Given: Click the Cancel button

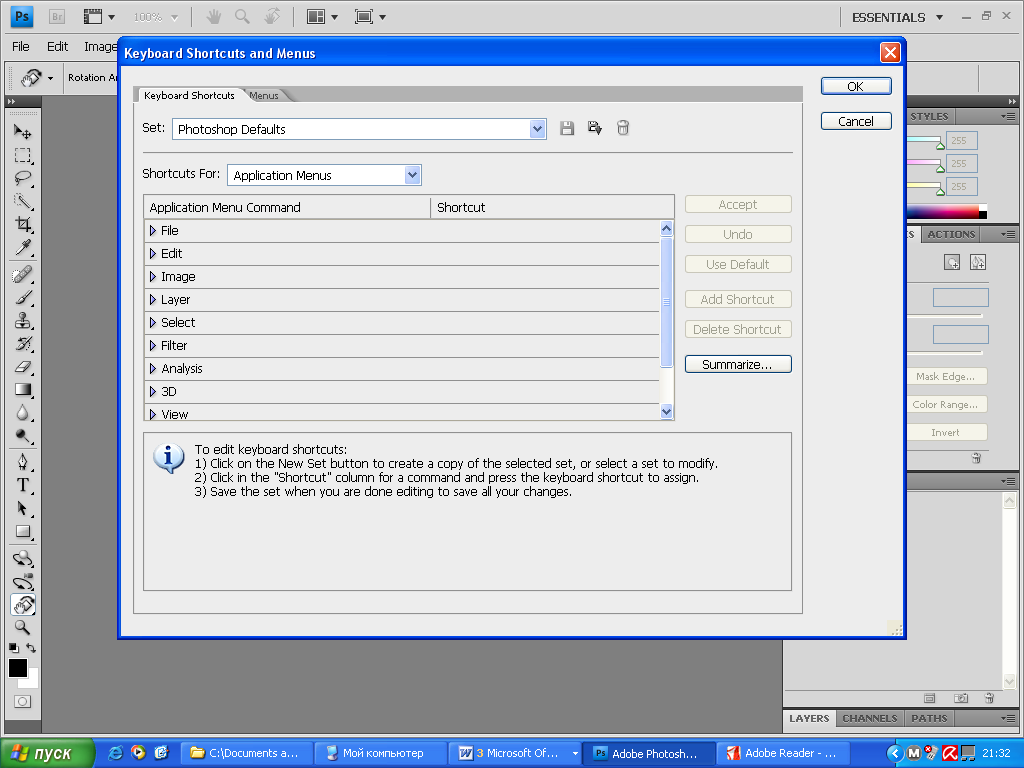Looking at the screenshot, I should click(x=856, y=121).
